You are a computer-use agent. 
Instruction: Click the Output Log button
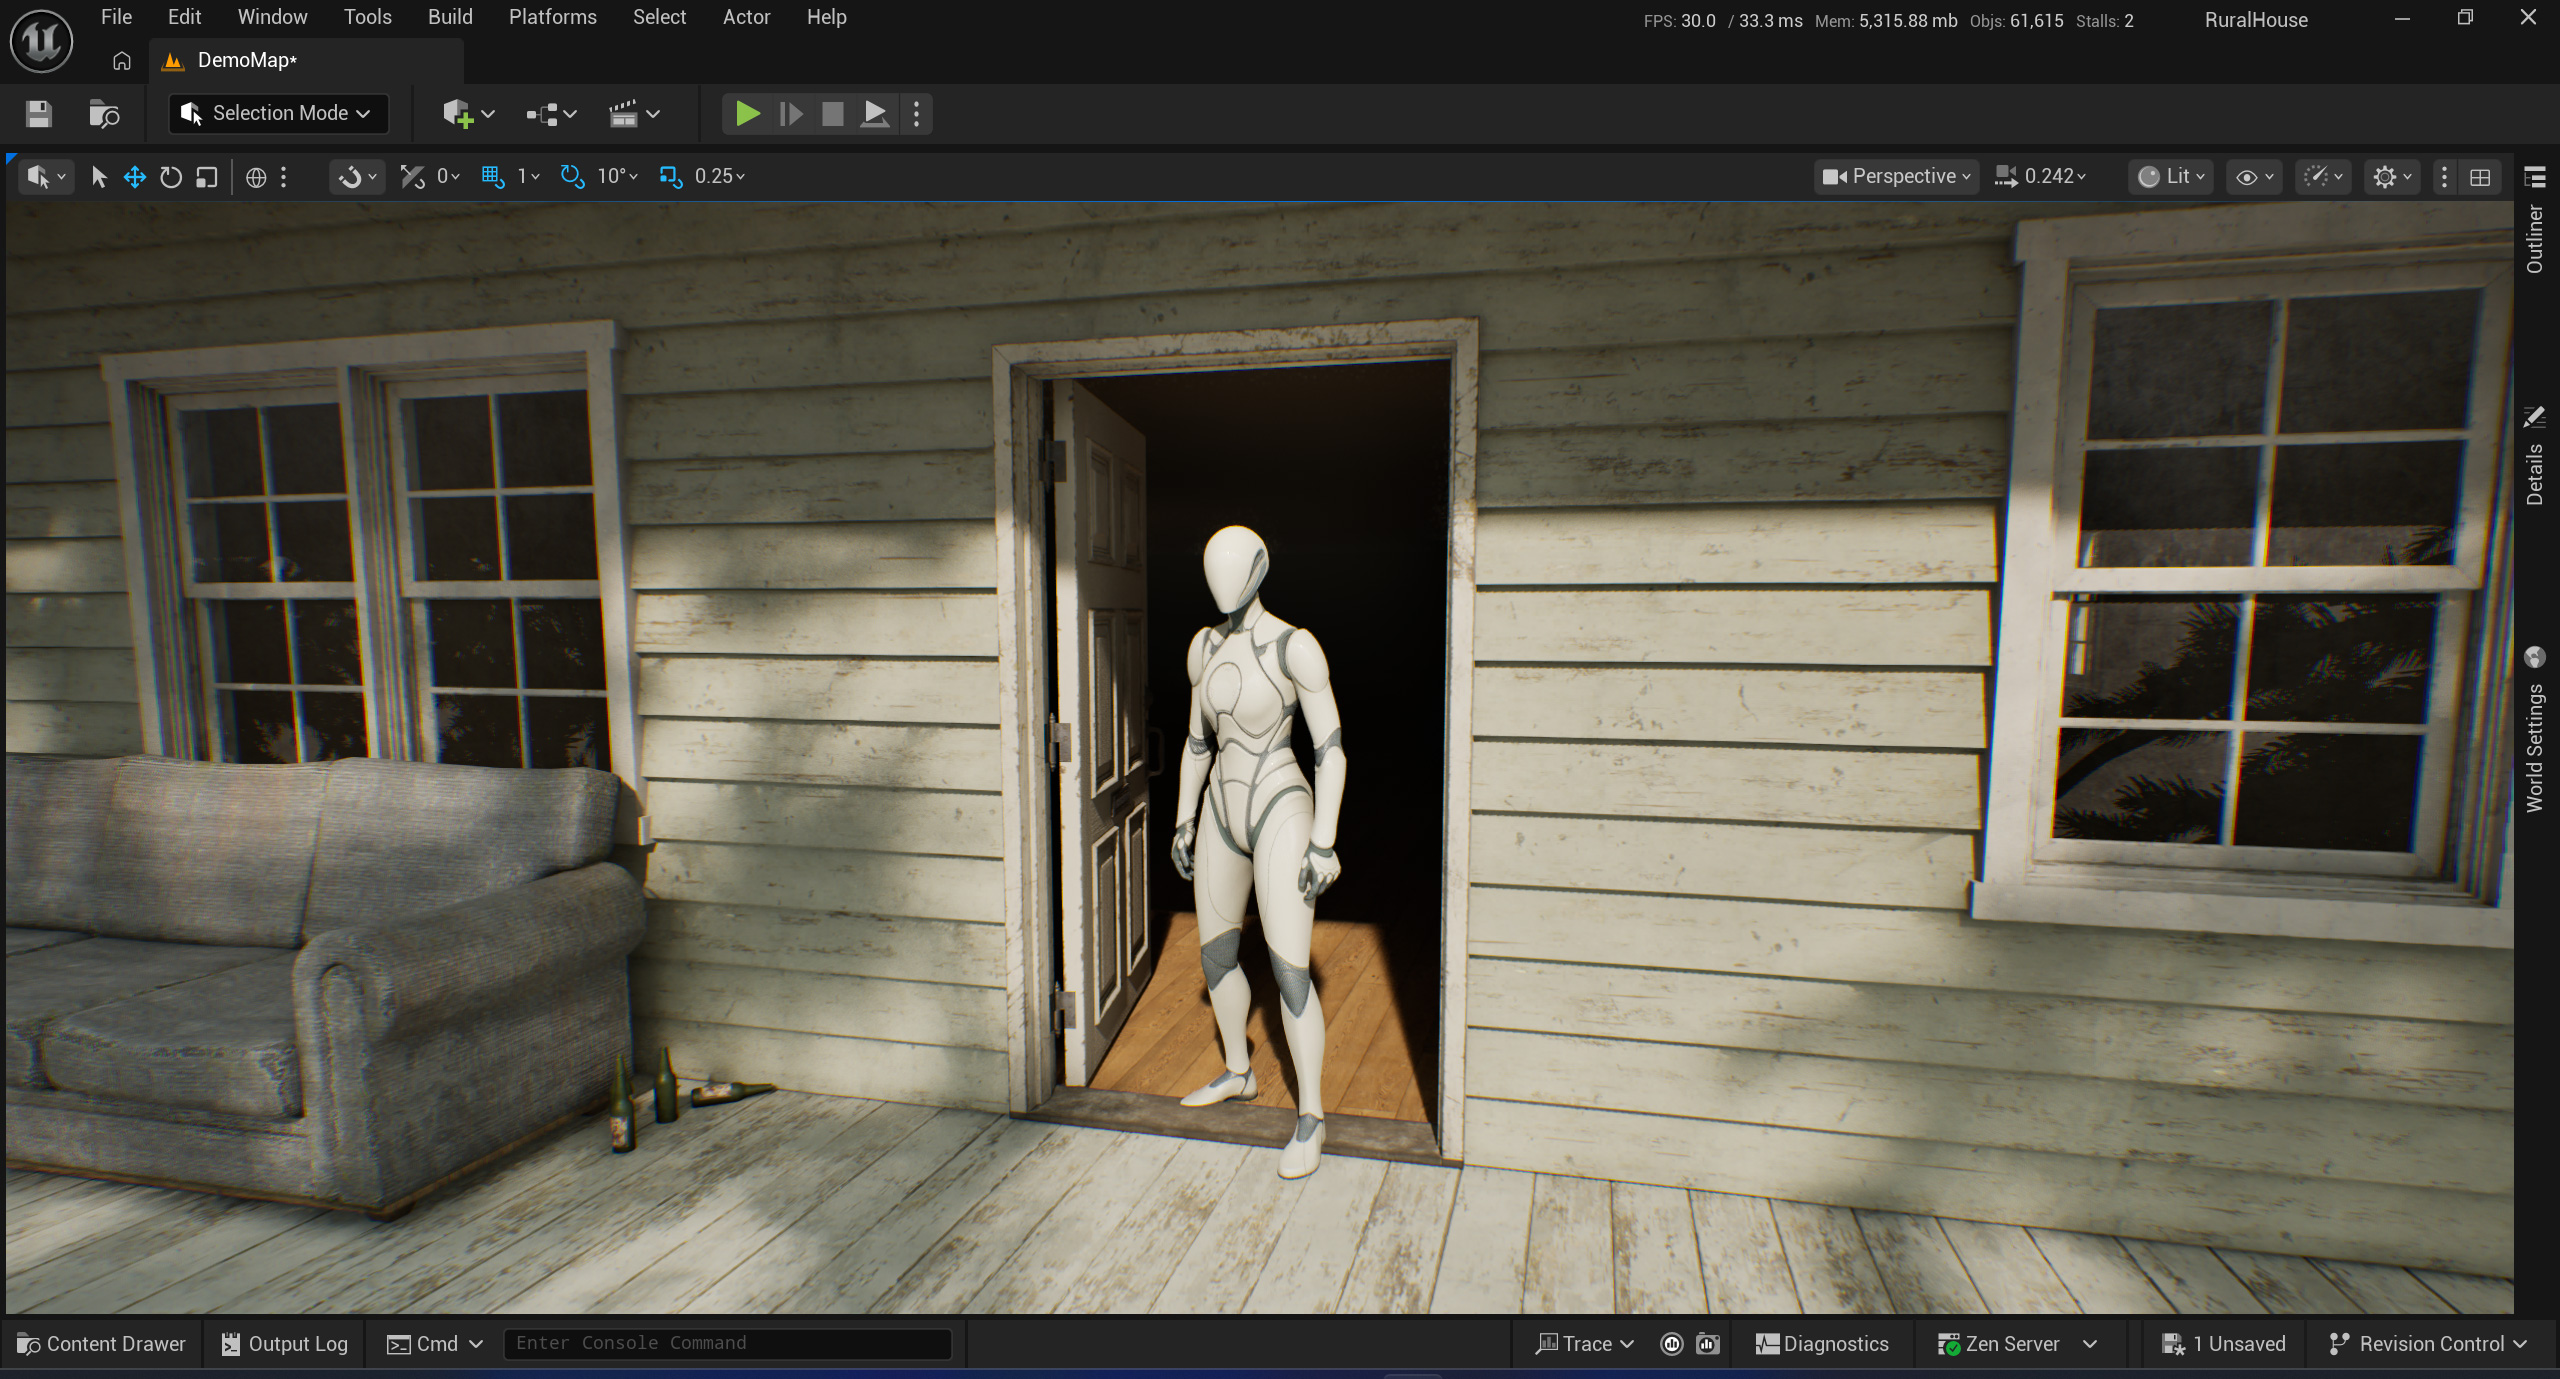point(285,1344)
